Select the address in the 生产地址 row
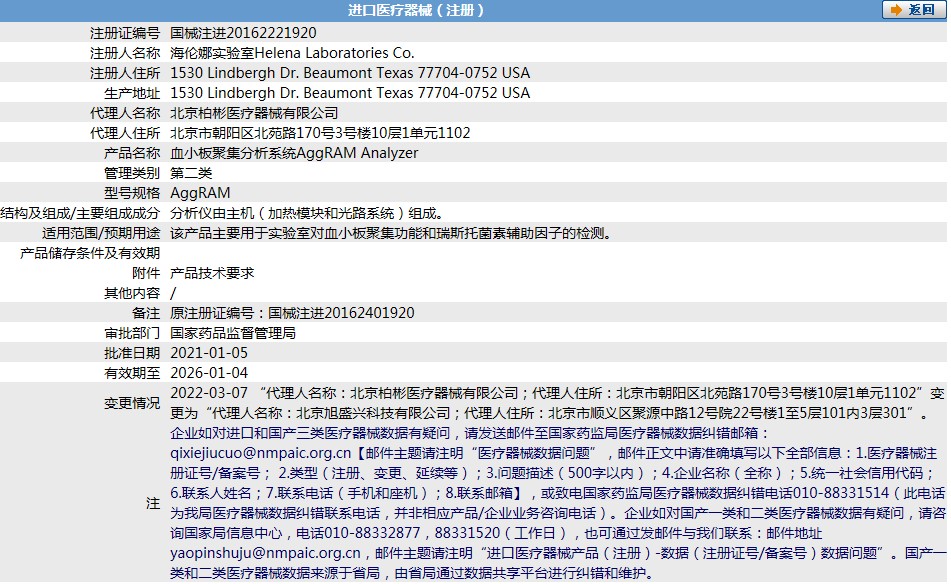The image size is (951, 584). pos(350,93)
